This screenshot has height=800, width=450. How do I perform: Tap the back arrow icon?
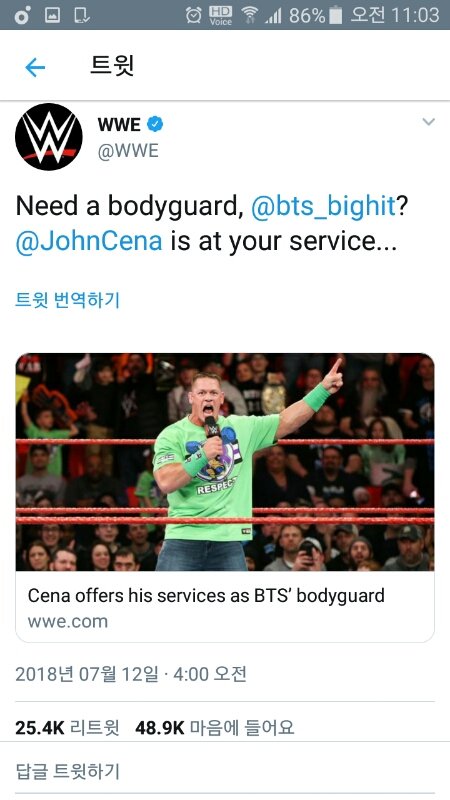click(x=35, y=67)
